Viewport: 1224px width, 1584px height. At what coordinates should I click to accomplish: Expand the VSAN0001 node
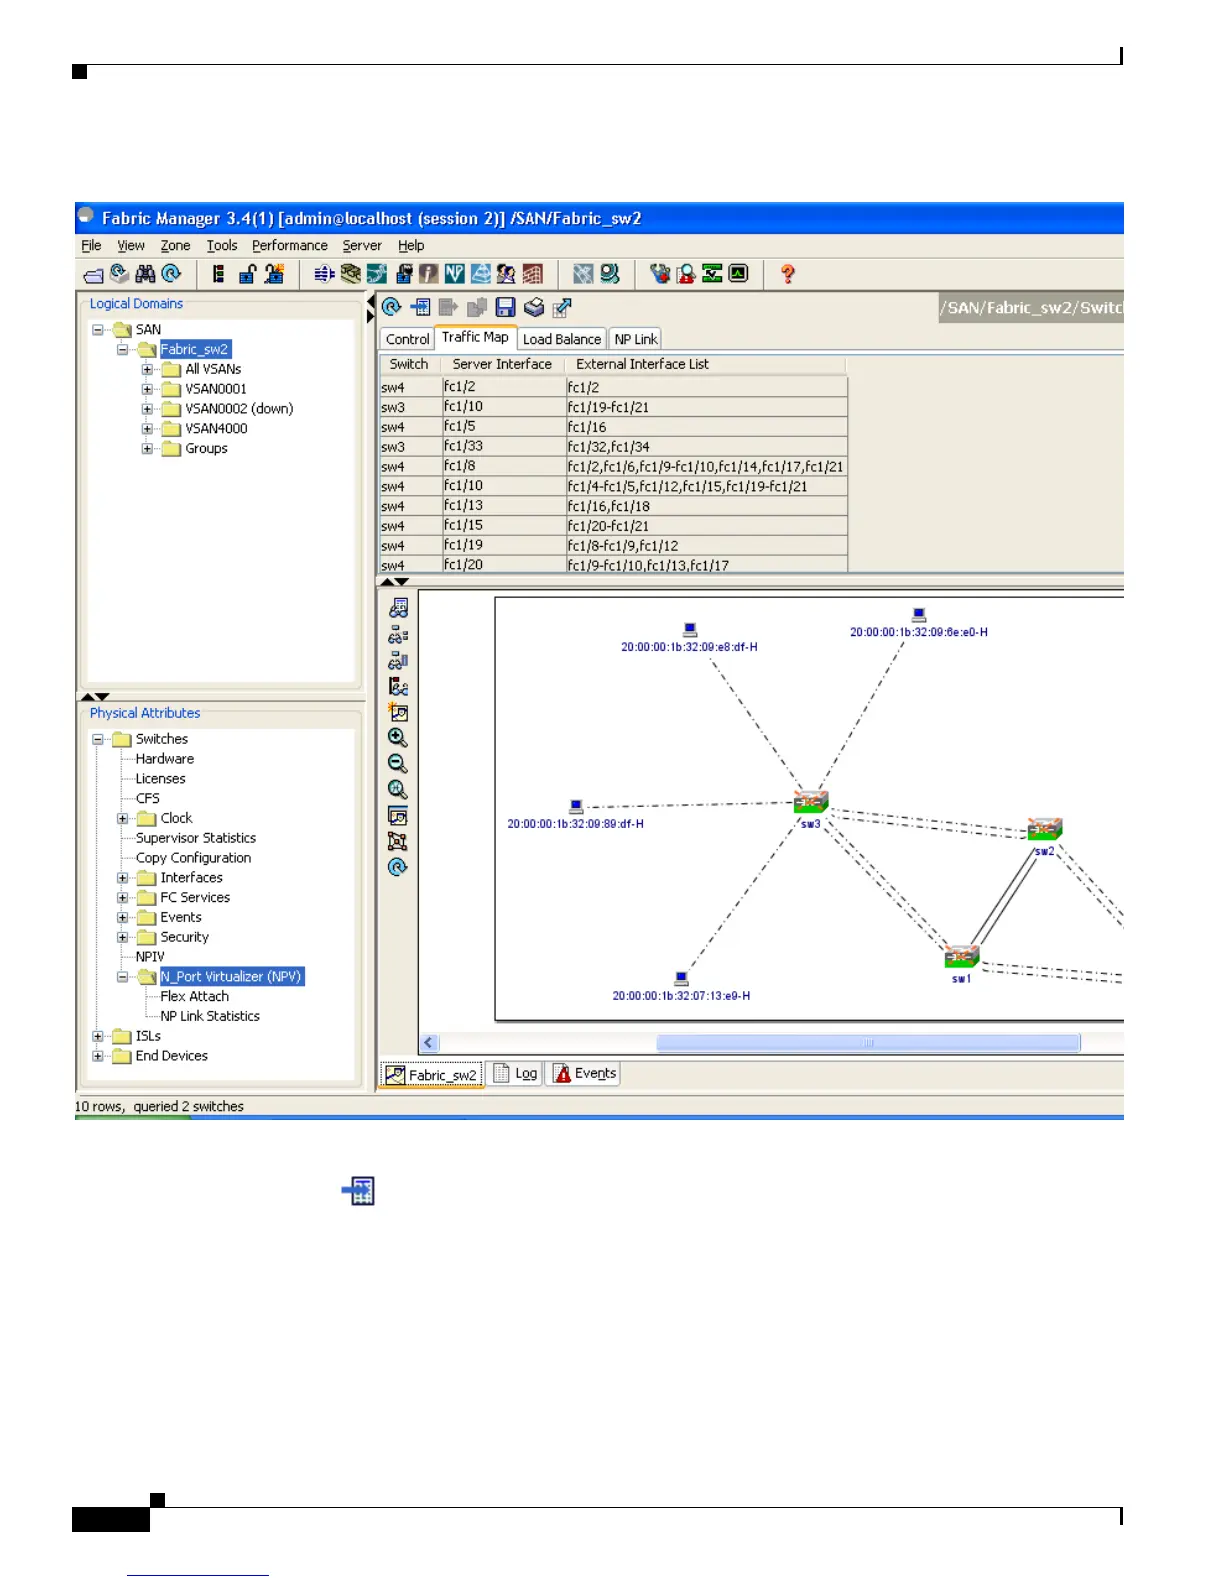click(147, 389)
